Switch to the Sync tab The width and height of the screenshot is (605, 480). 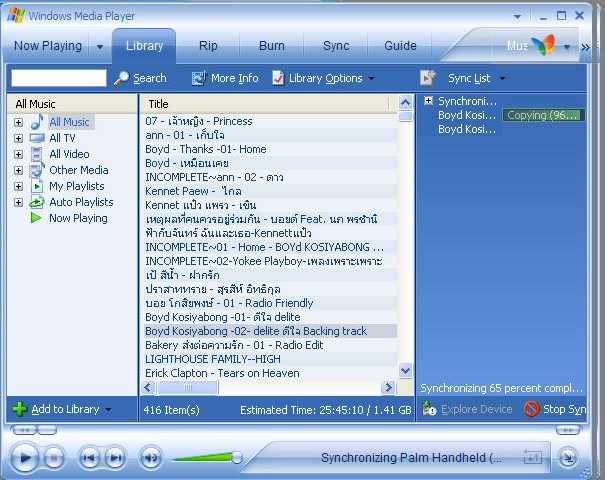[336, 46]
